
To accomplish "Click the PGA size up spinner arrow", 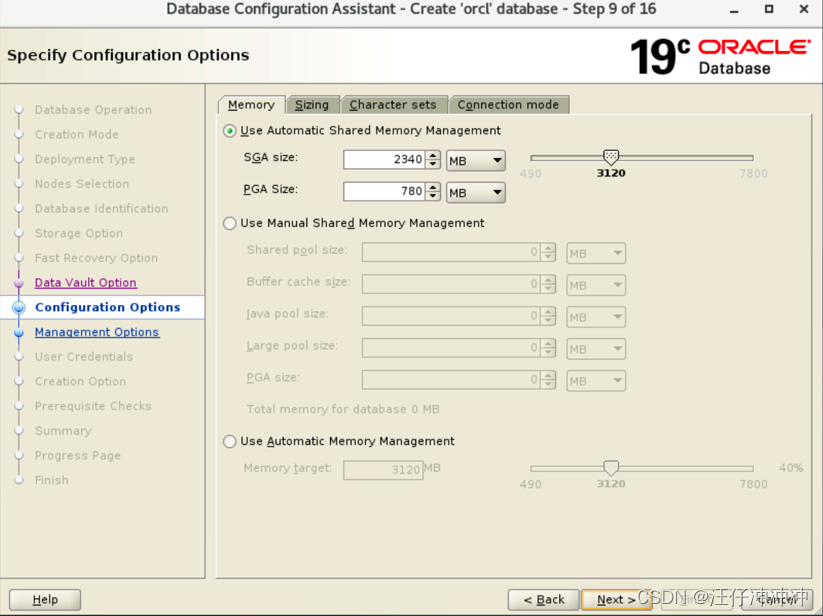I will click(434, 188).
